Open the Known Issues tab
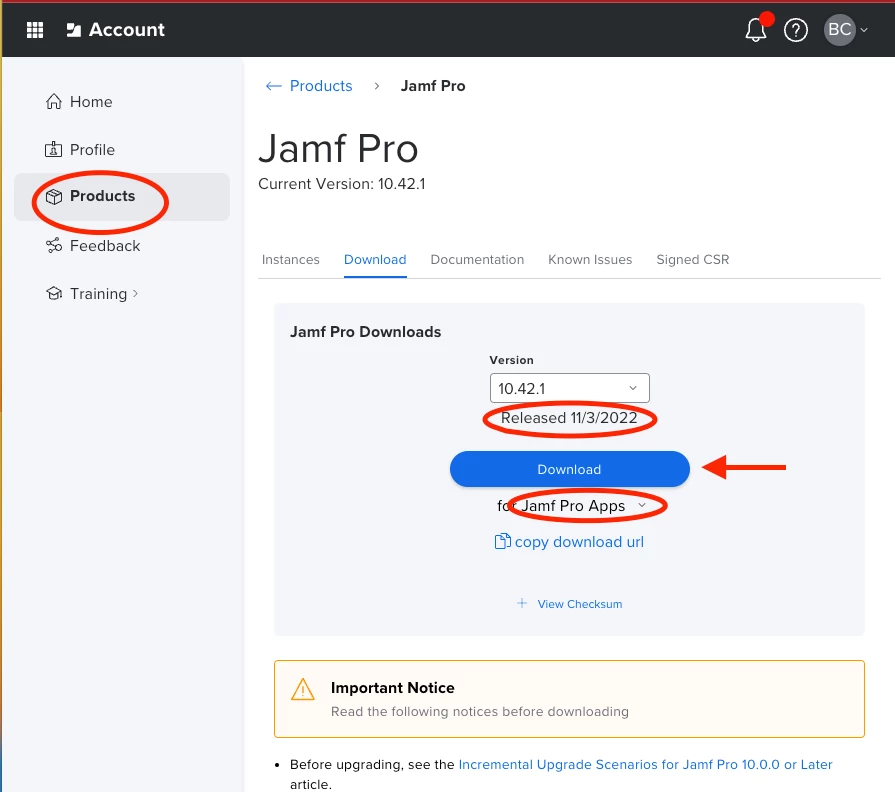This screenshot has width=895, height=792. point(590,260)
